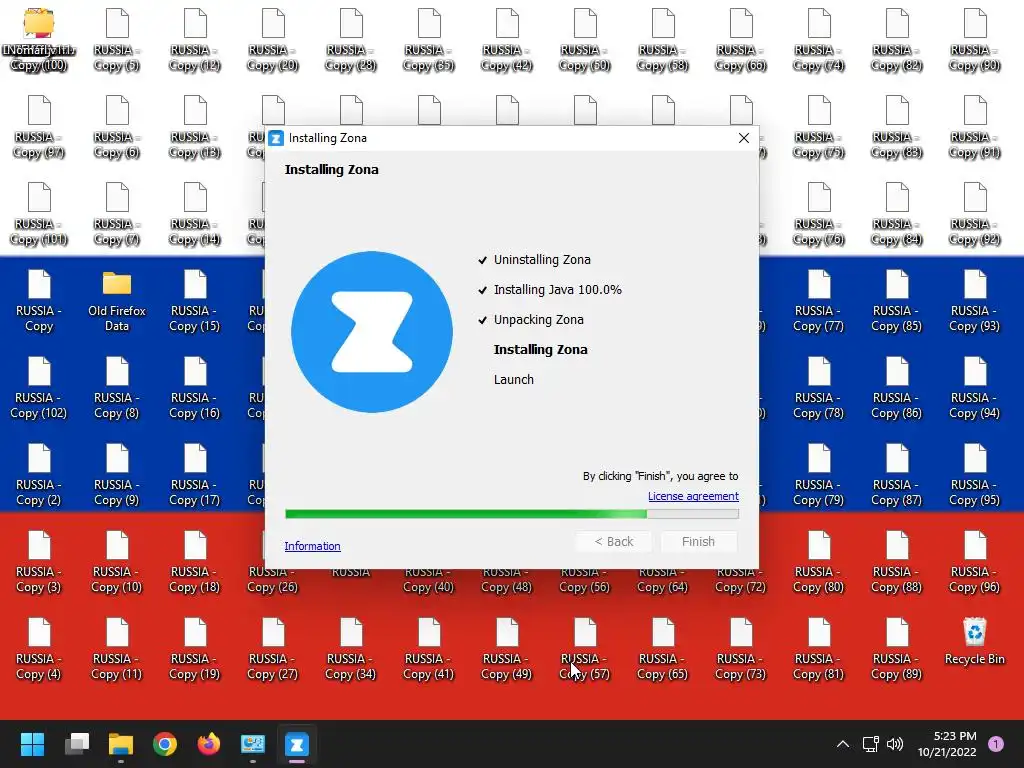Select the RUSSIA - Copy (15) file

(195, 301)
